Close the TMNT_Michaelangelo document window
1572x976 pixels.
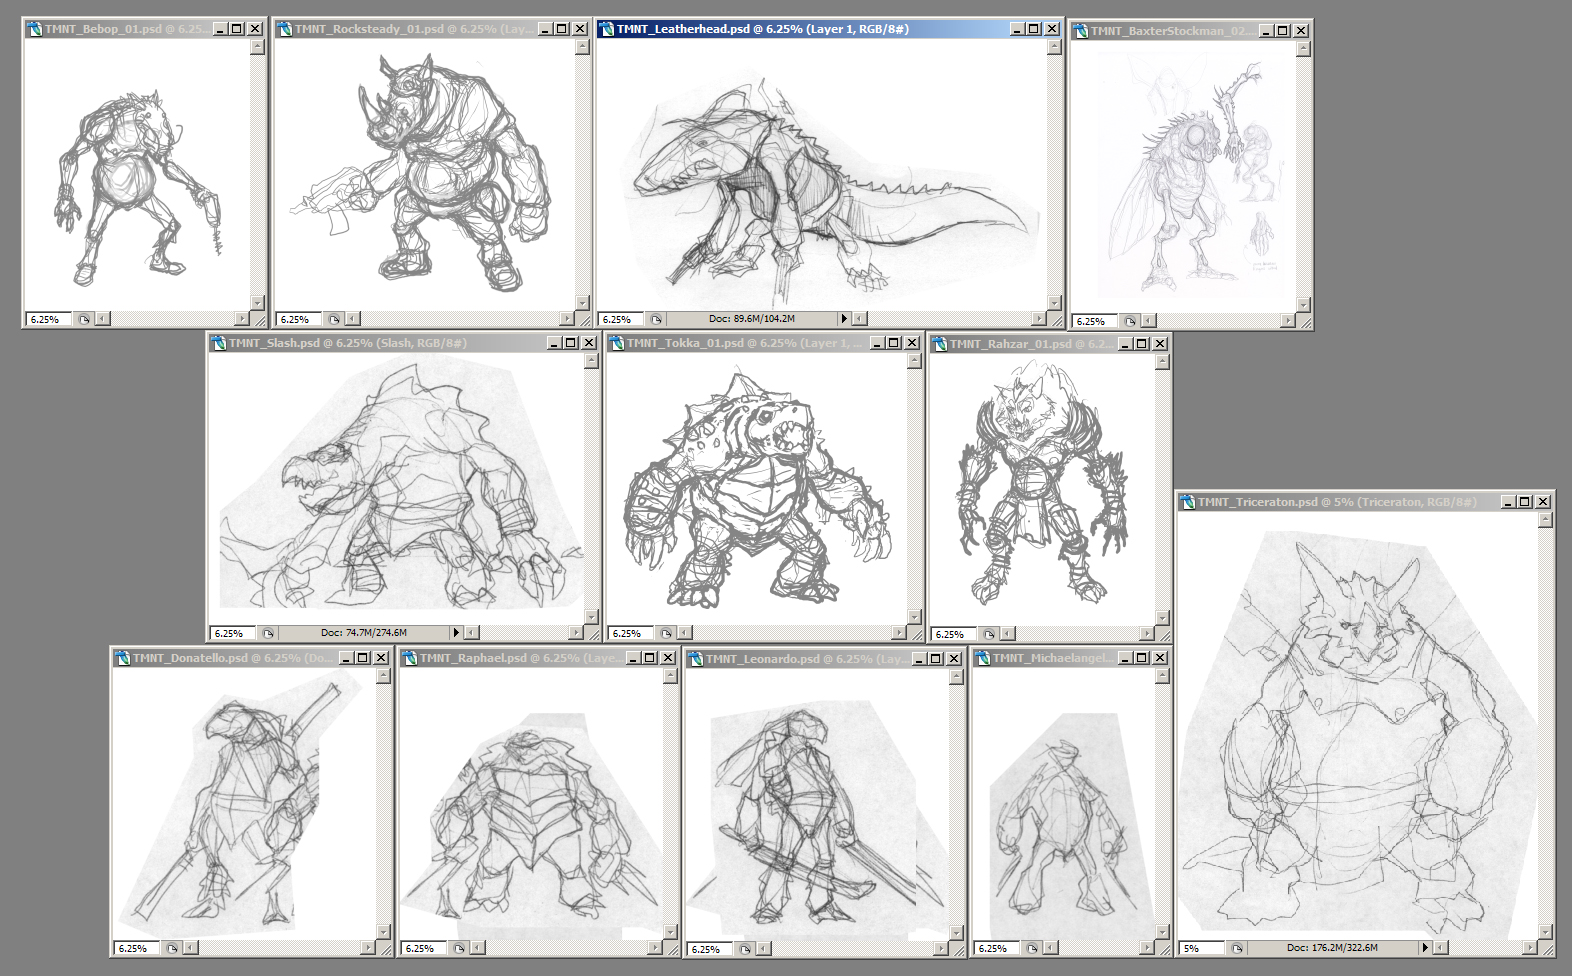coord(1160,658)
